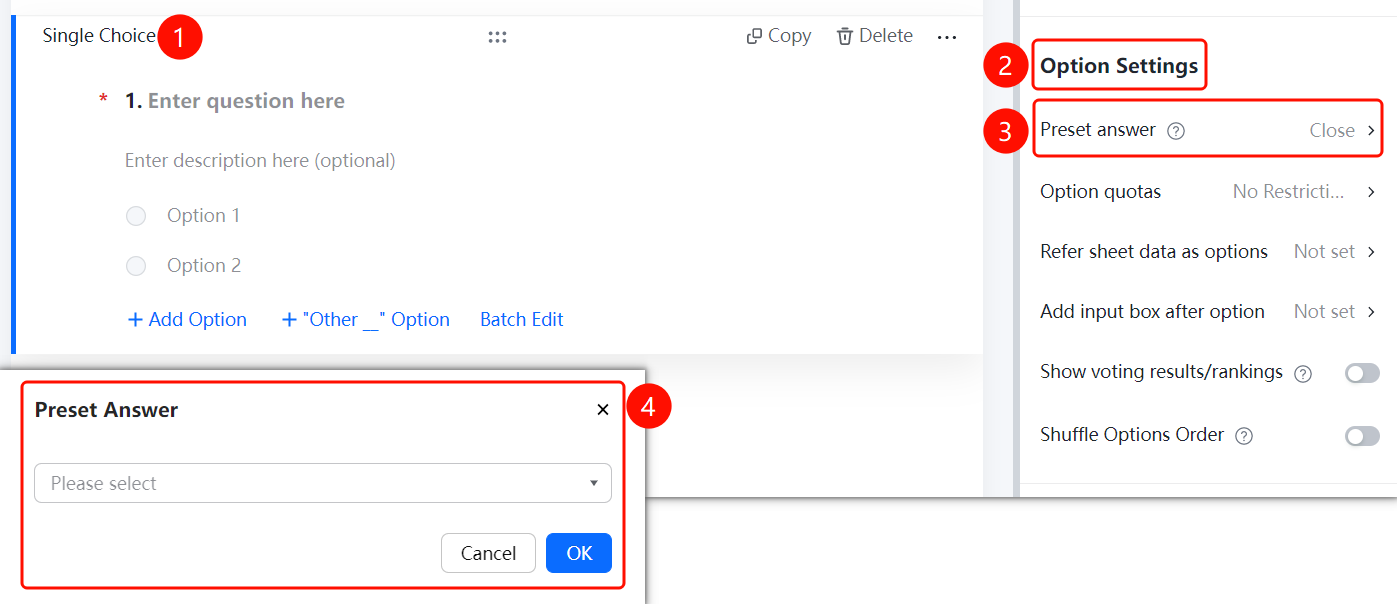
Task: Cancel the Preset Answer dialog
Action: pyautogui.click(x=488, y=553)
